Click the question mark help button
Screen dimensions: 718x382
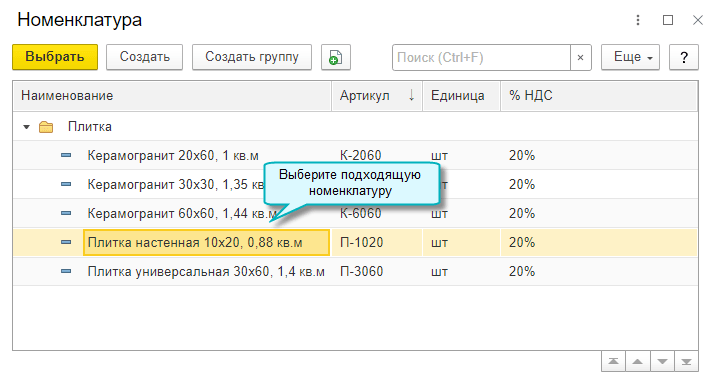coord(684,57)
